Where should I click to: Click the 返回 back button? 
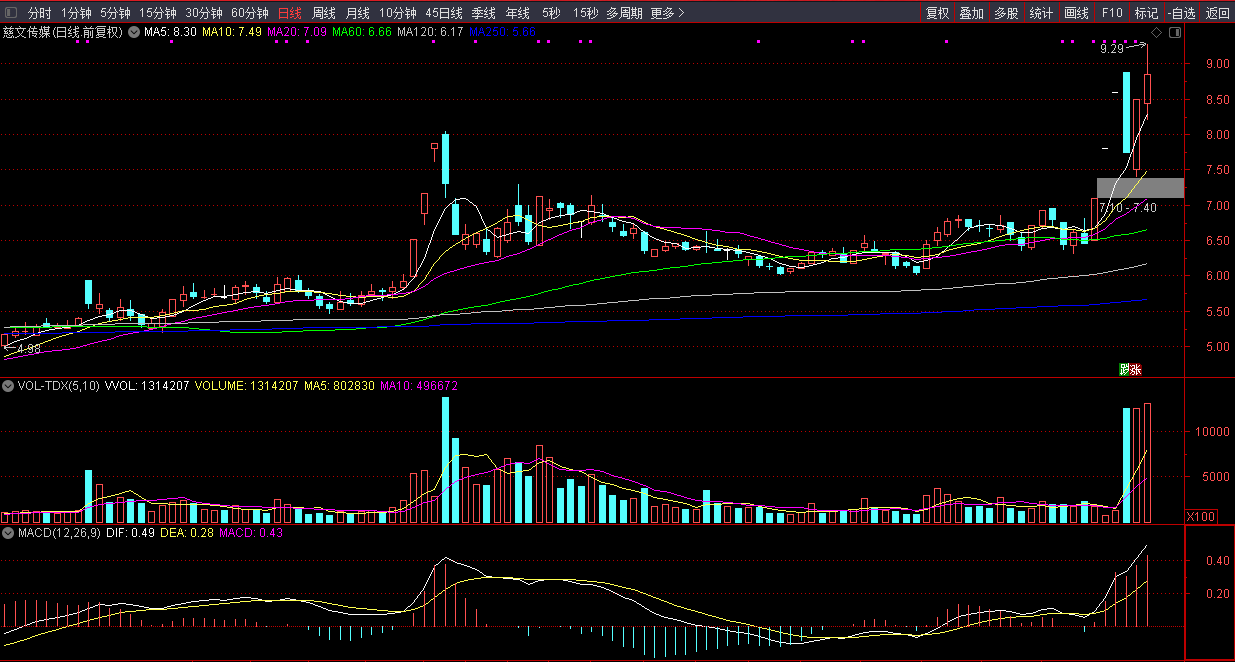[1218, 13]
